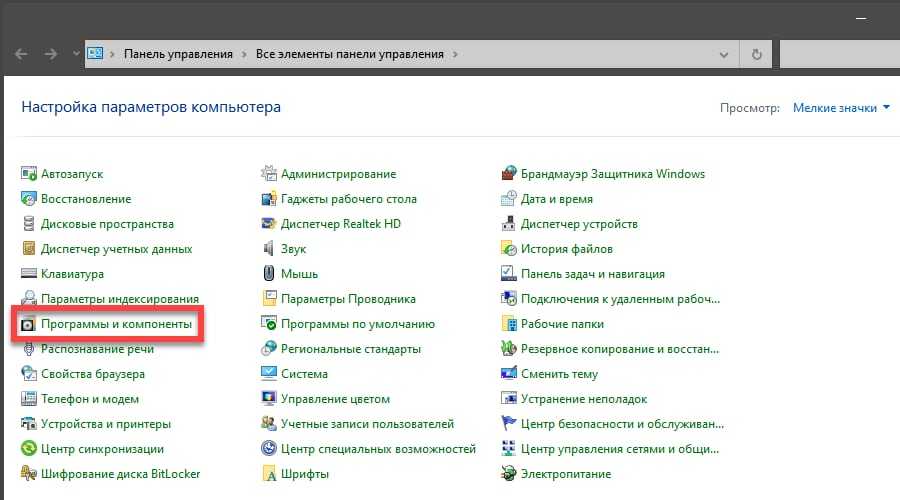Click the Программы и компоненты icon

[x=28, y=324]
